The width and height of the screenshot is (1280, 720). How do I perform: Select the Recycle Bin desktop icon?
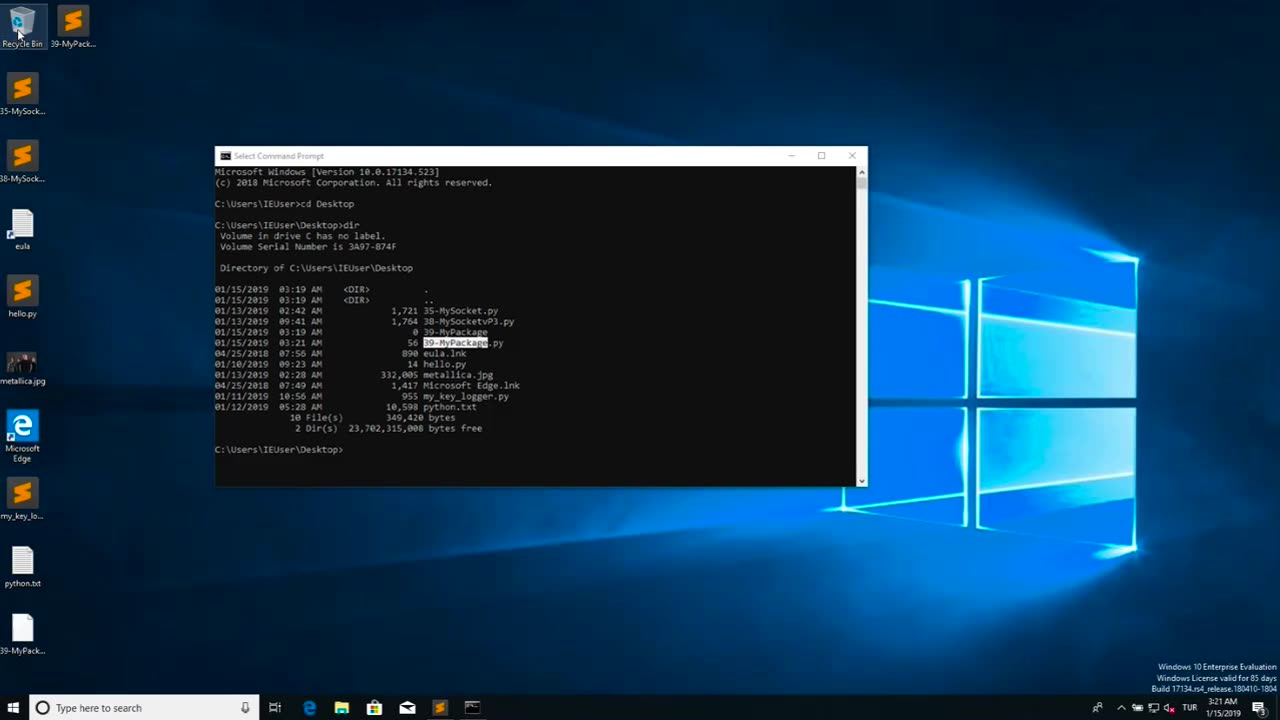22,27
